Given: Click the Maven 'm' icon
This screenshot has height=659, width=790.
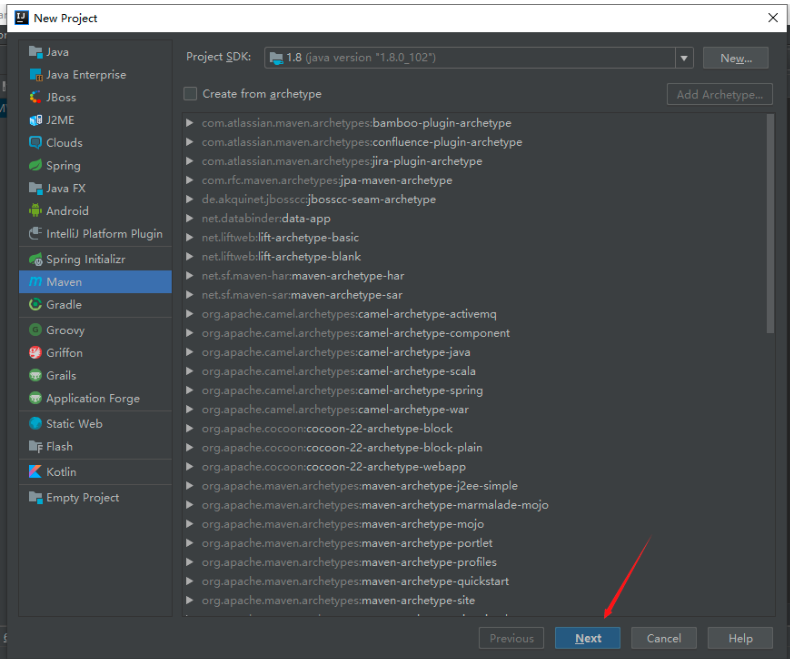Looking at the screenshot, I should [35, 282].
